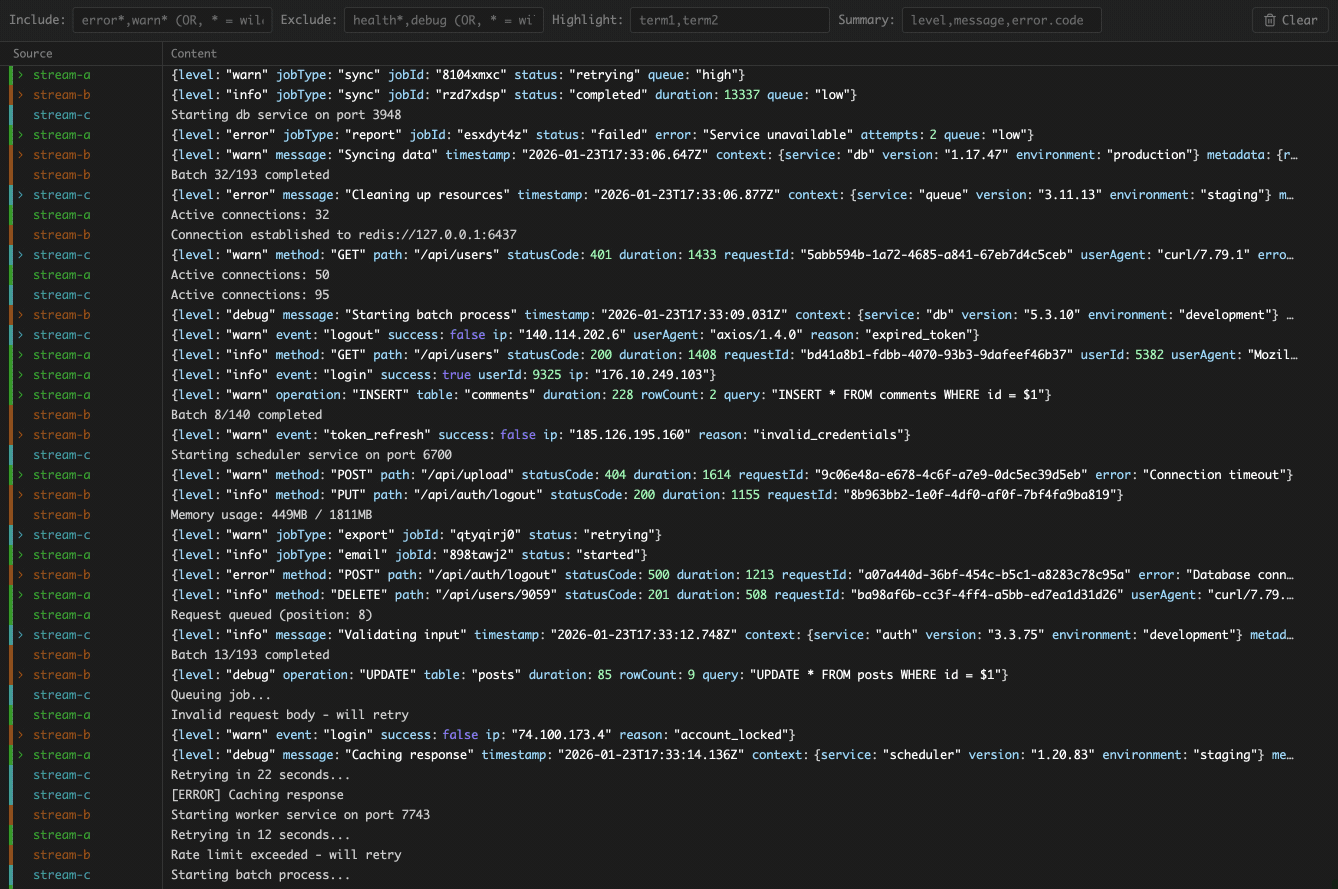Click the Content column header
1338x889 pixels.
[193, 53]
